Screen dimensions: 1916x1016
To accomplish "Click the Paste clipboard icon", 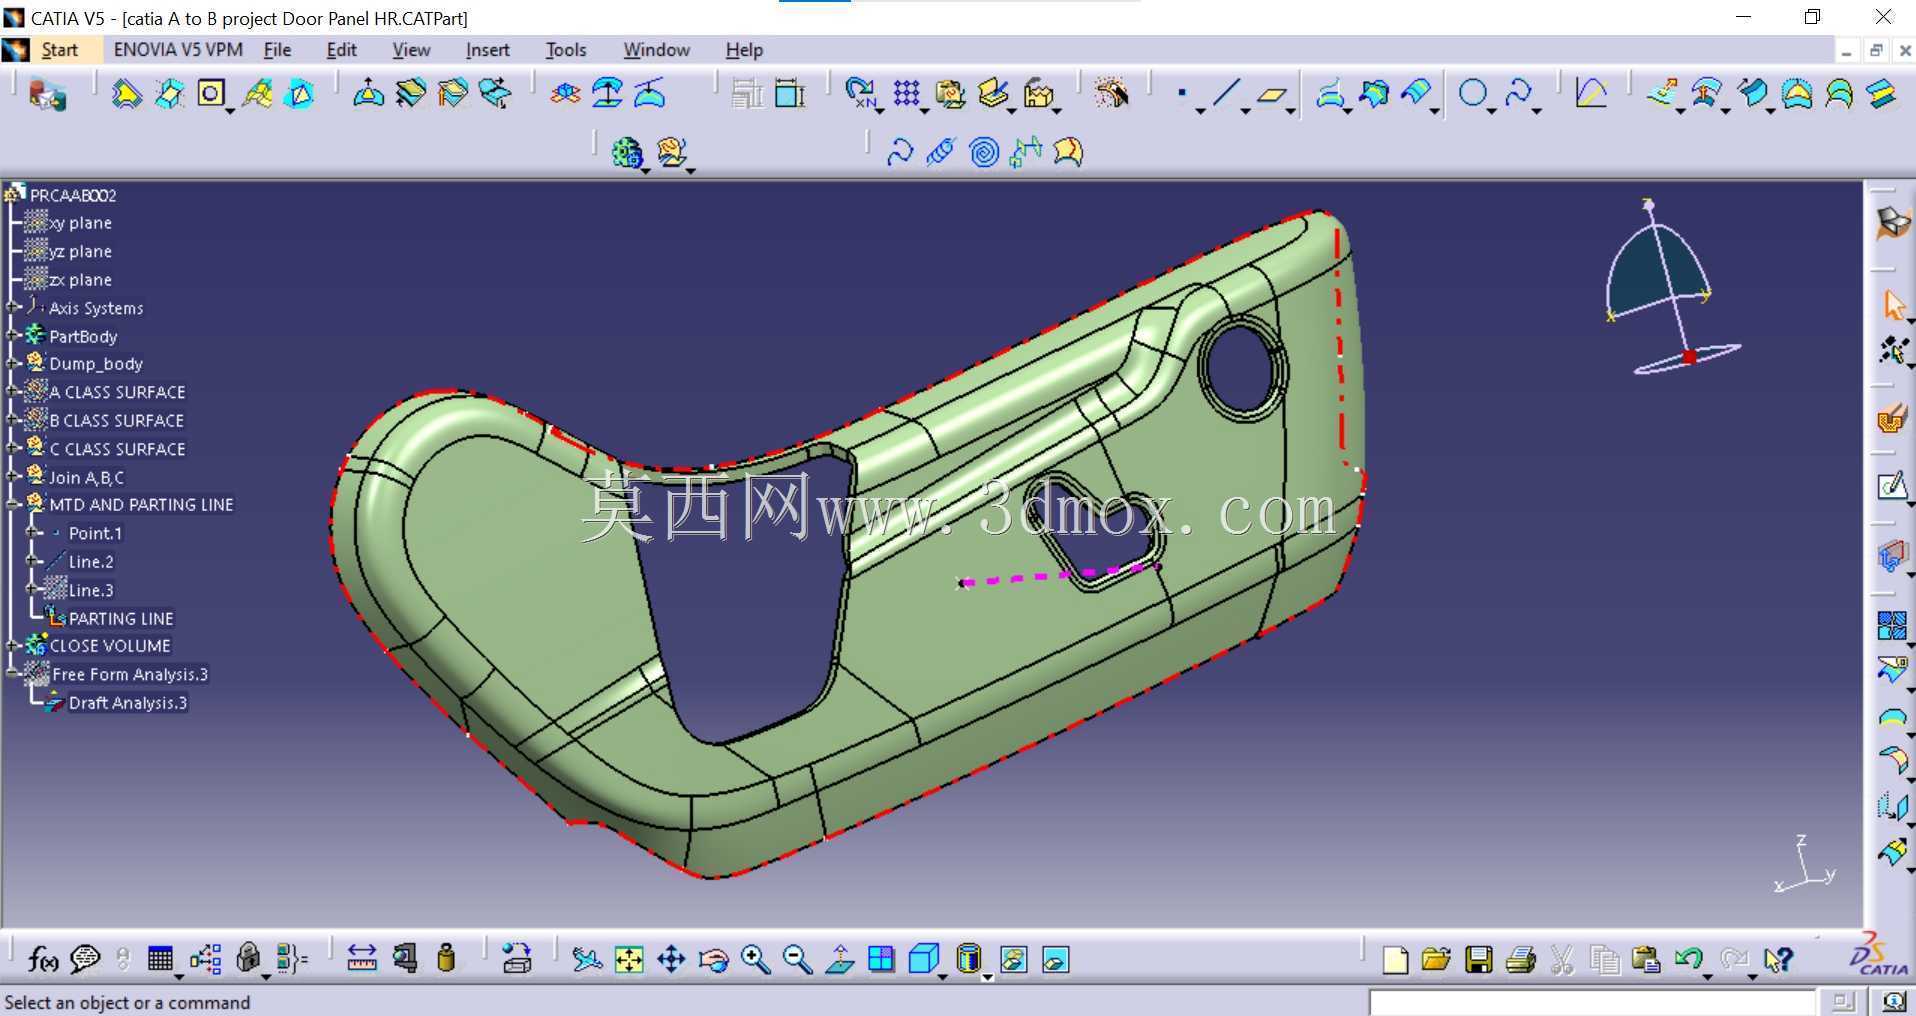I will (1645, 960).
